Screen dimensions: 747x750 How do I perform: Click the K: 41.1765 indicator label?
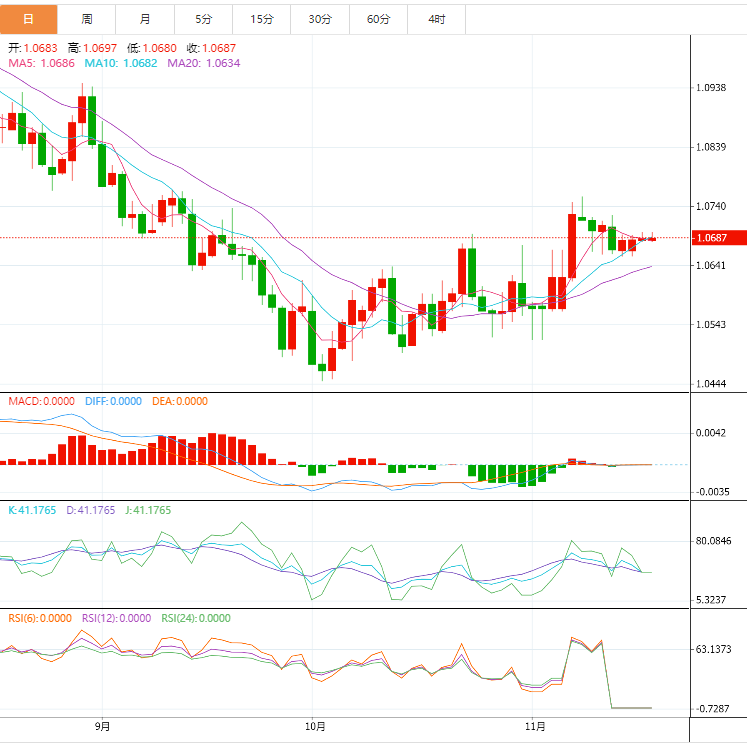coord(32,510)
